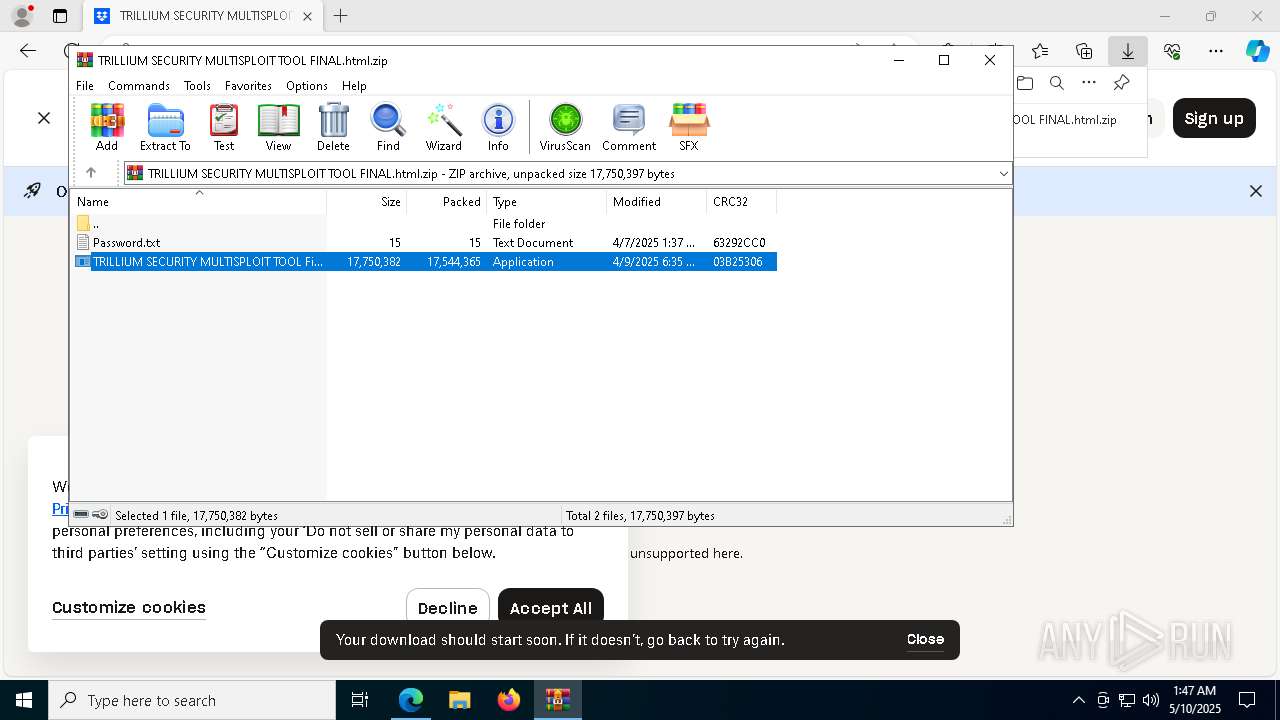Open Edge favorites star icon
Viewport: 1280px width, 720px height.
tap(1040, 51)
